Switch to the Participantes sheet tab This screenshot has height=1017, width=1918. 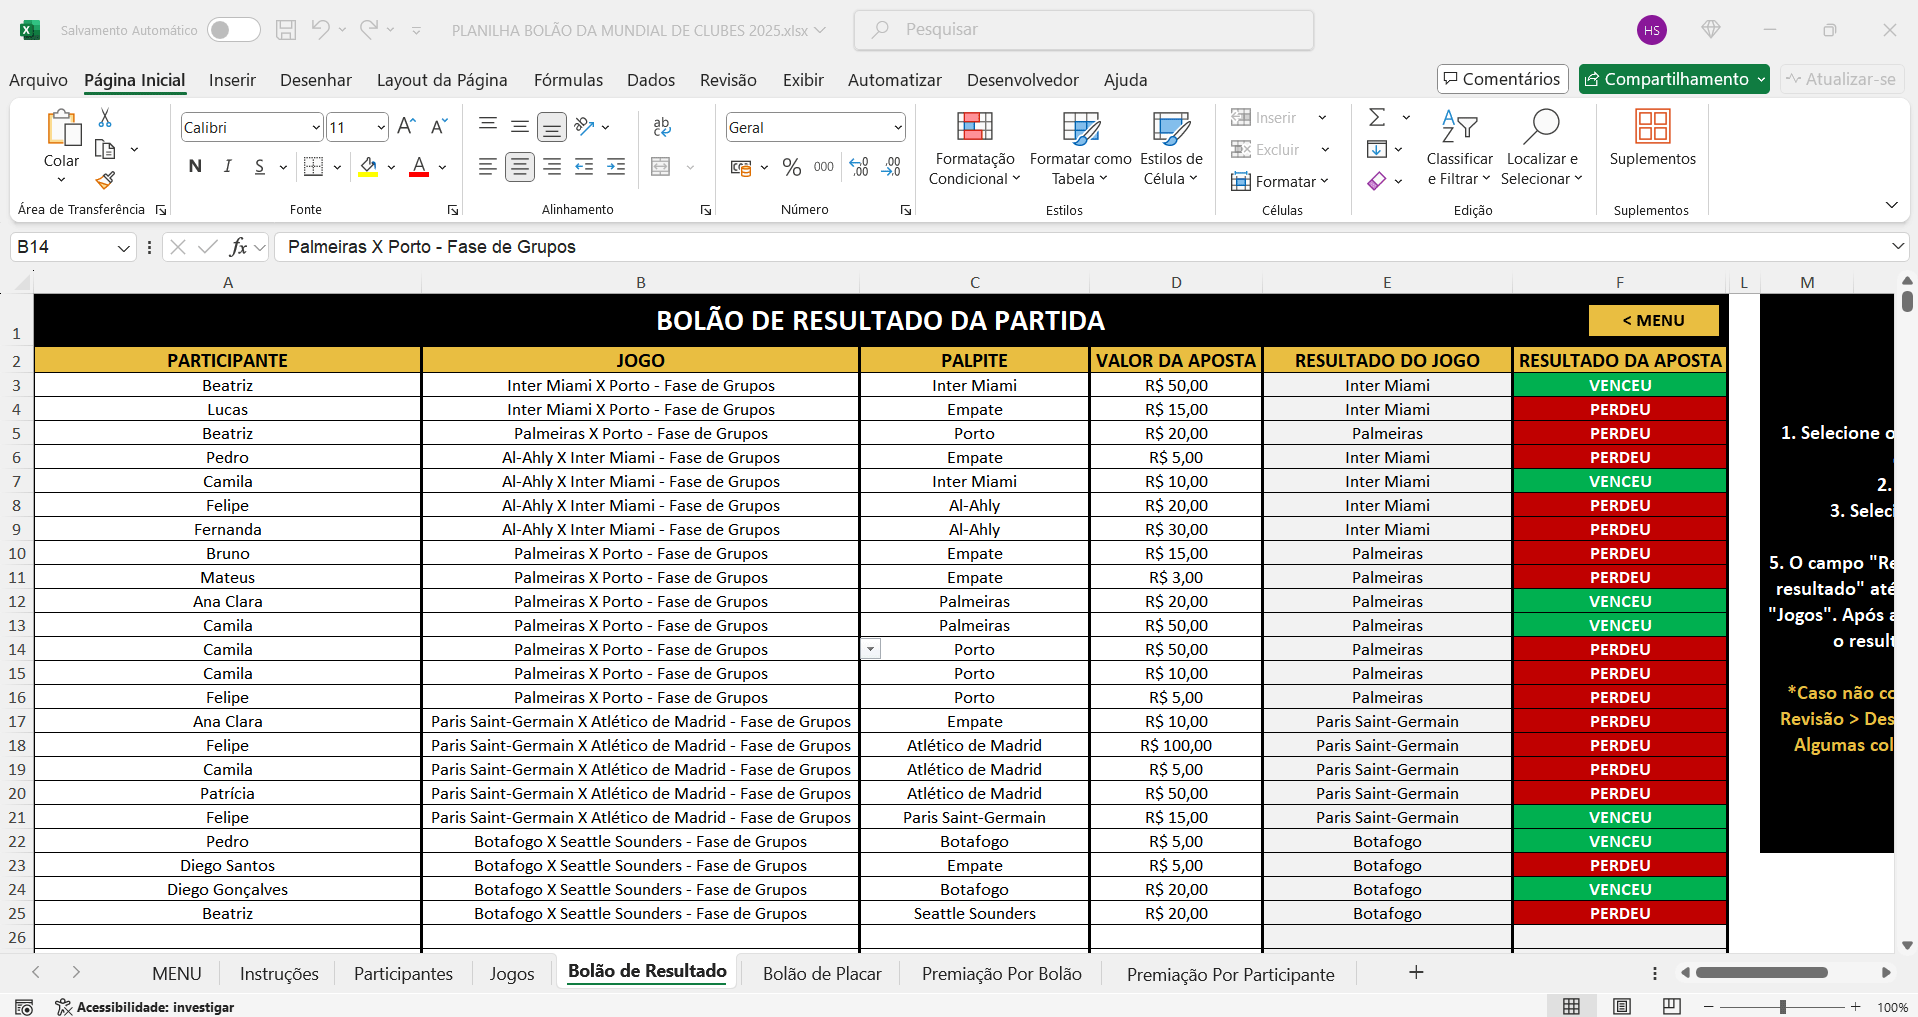click(403, 974)
